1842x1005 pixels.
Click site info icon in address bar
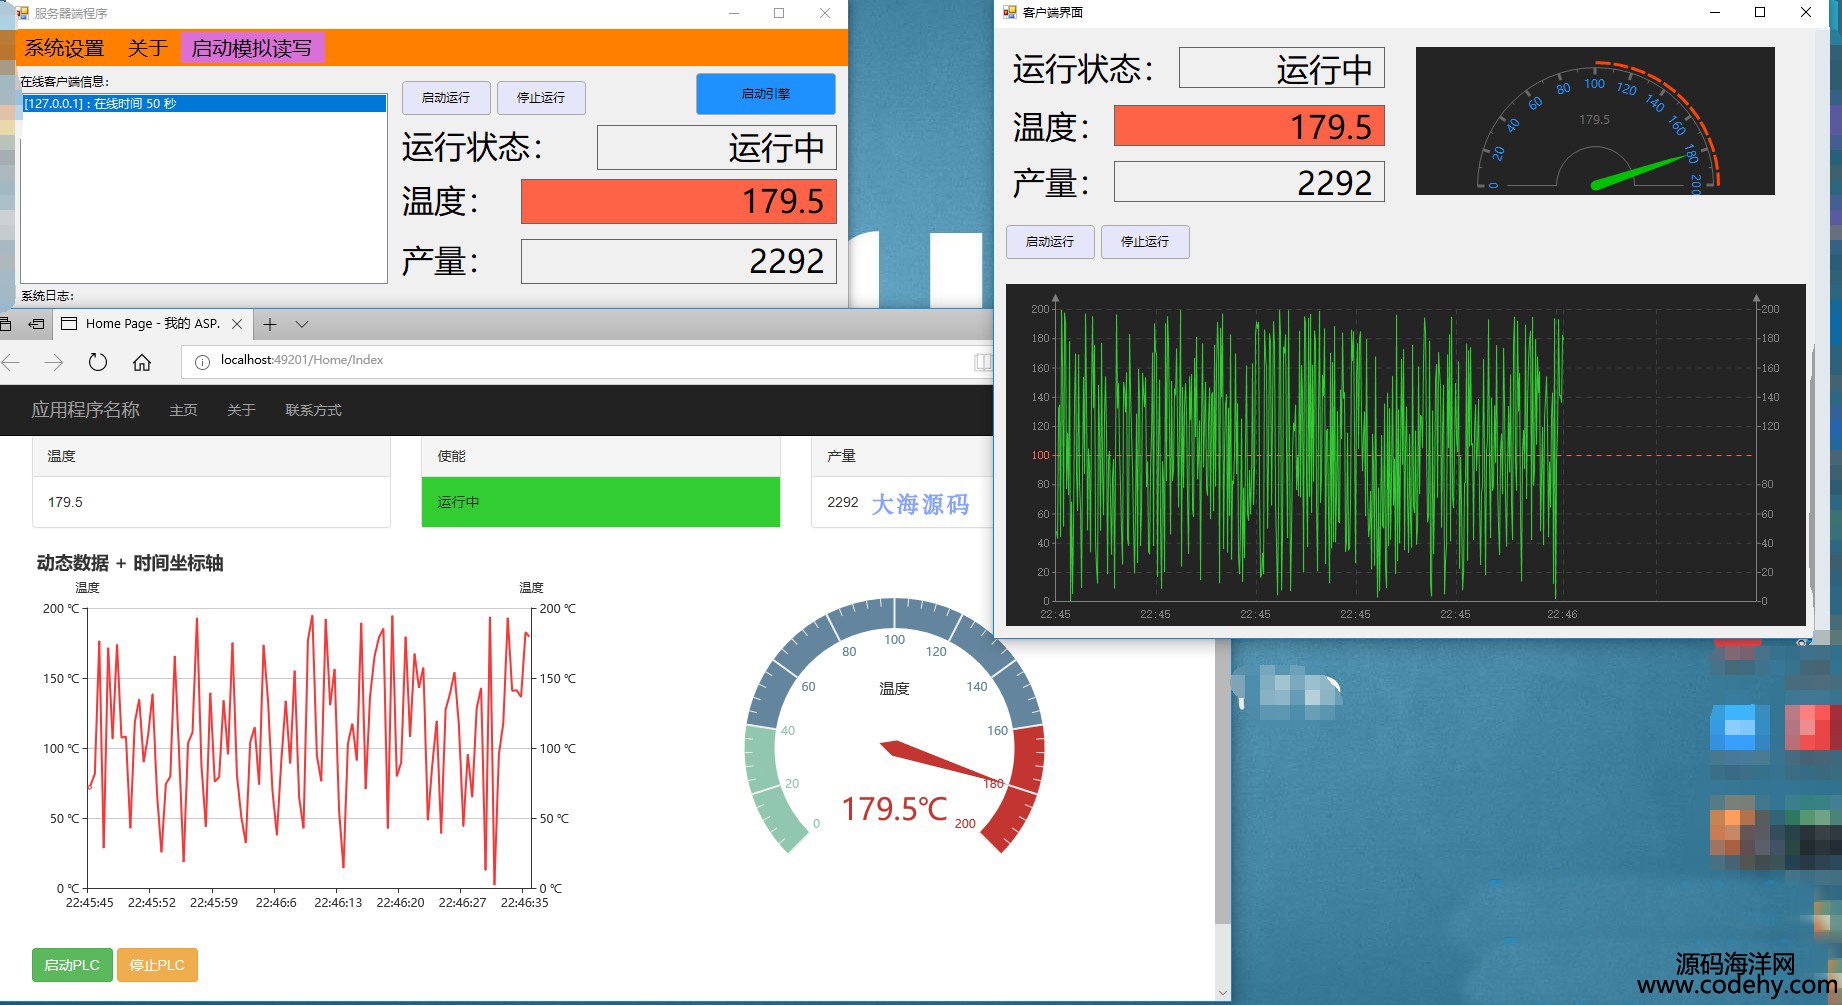pyautogui.click(x=202, y=362)
